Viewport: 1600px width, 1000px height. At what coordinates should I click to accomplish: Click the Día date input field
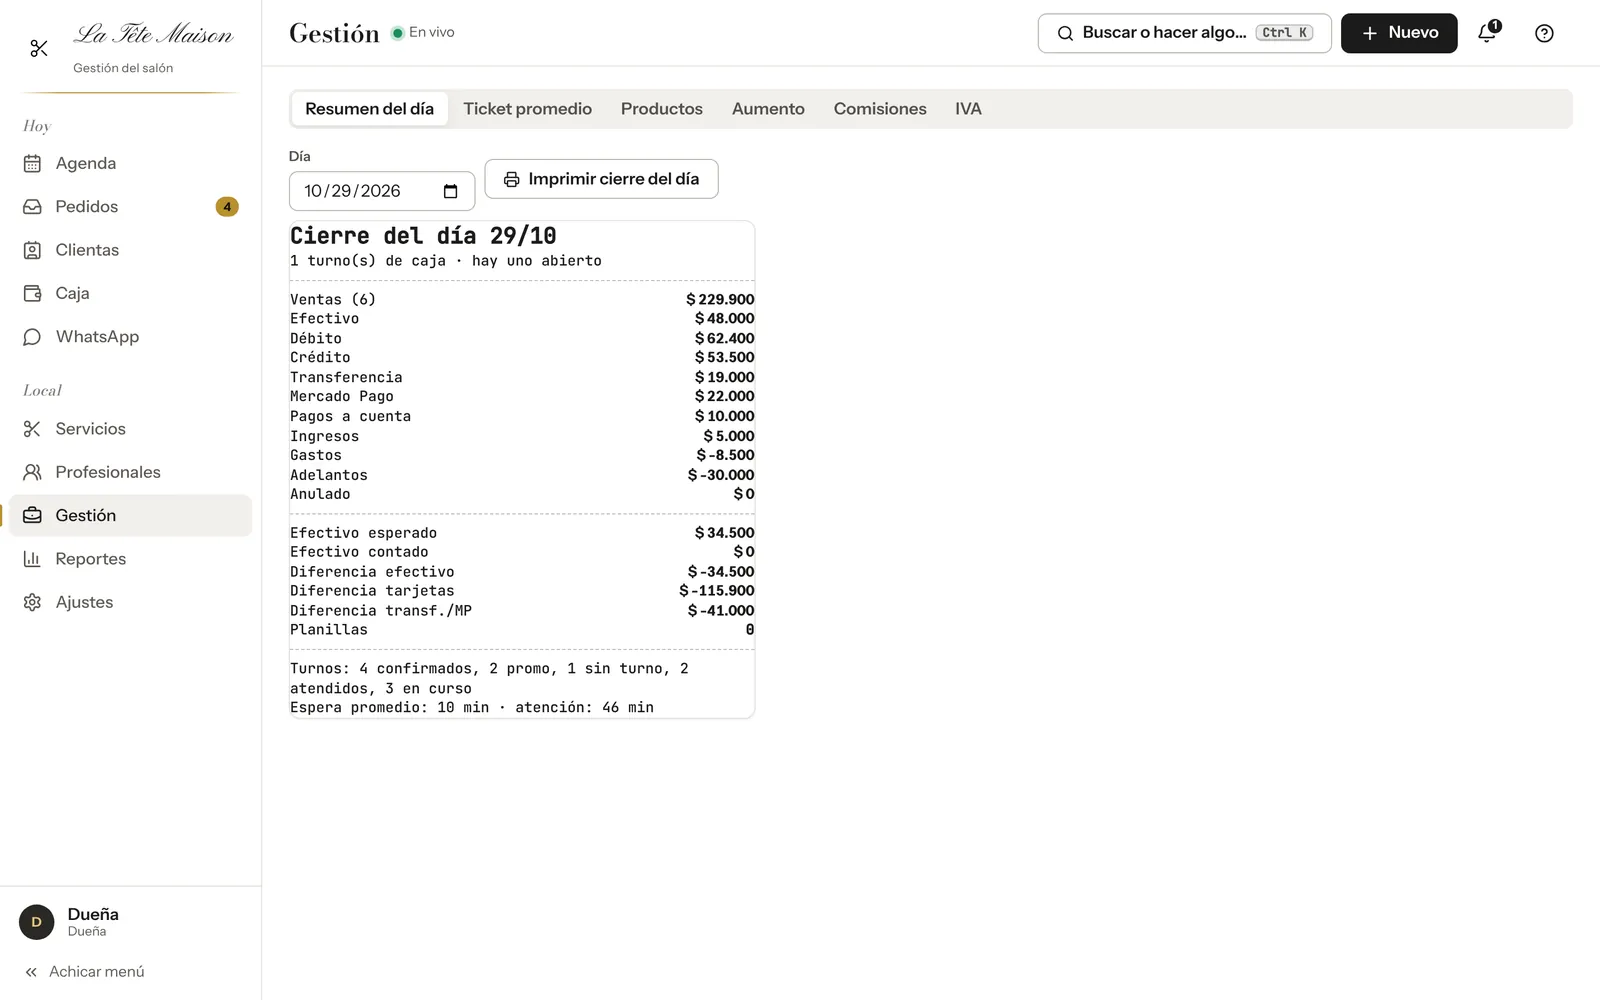point(382,191)
